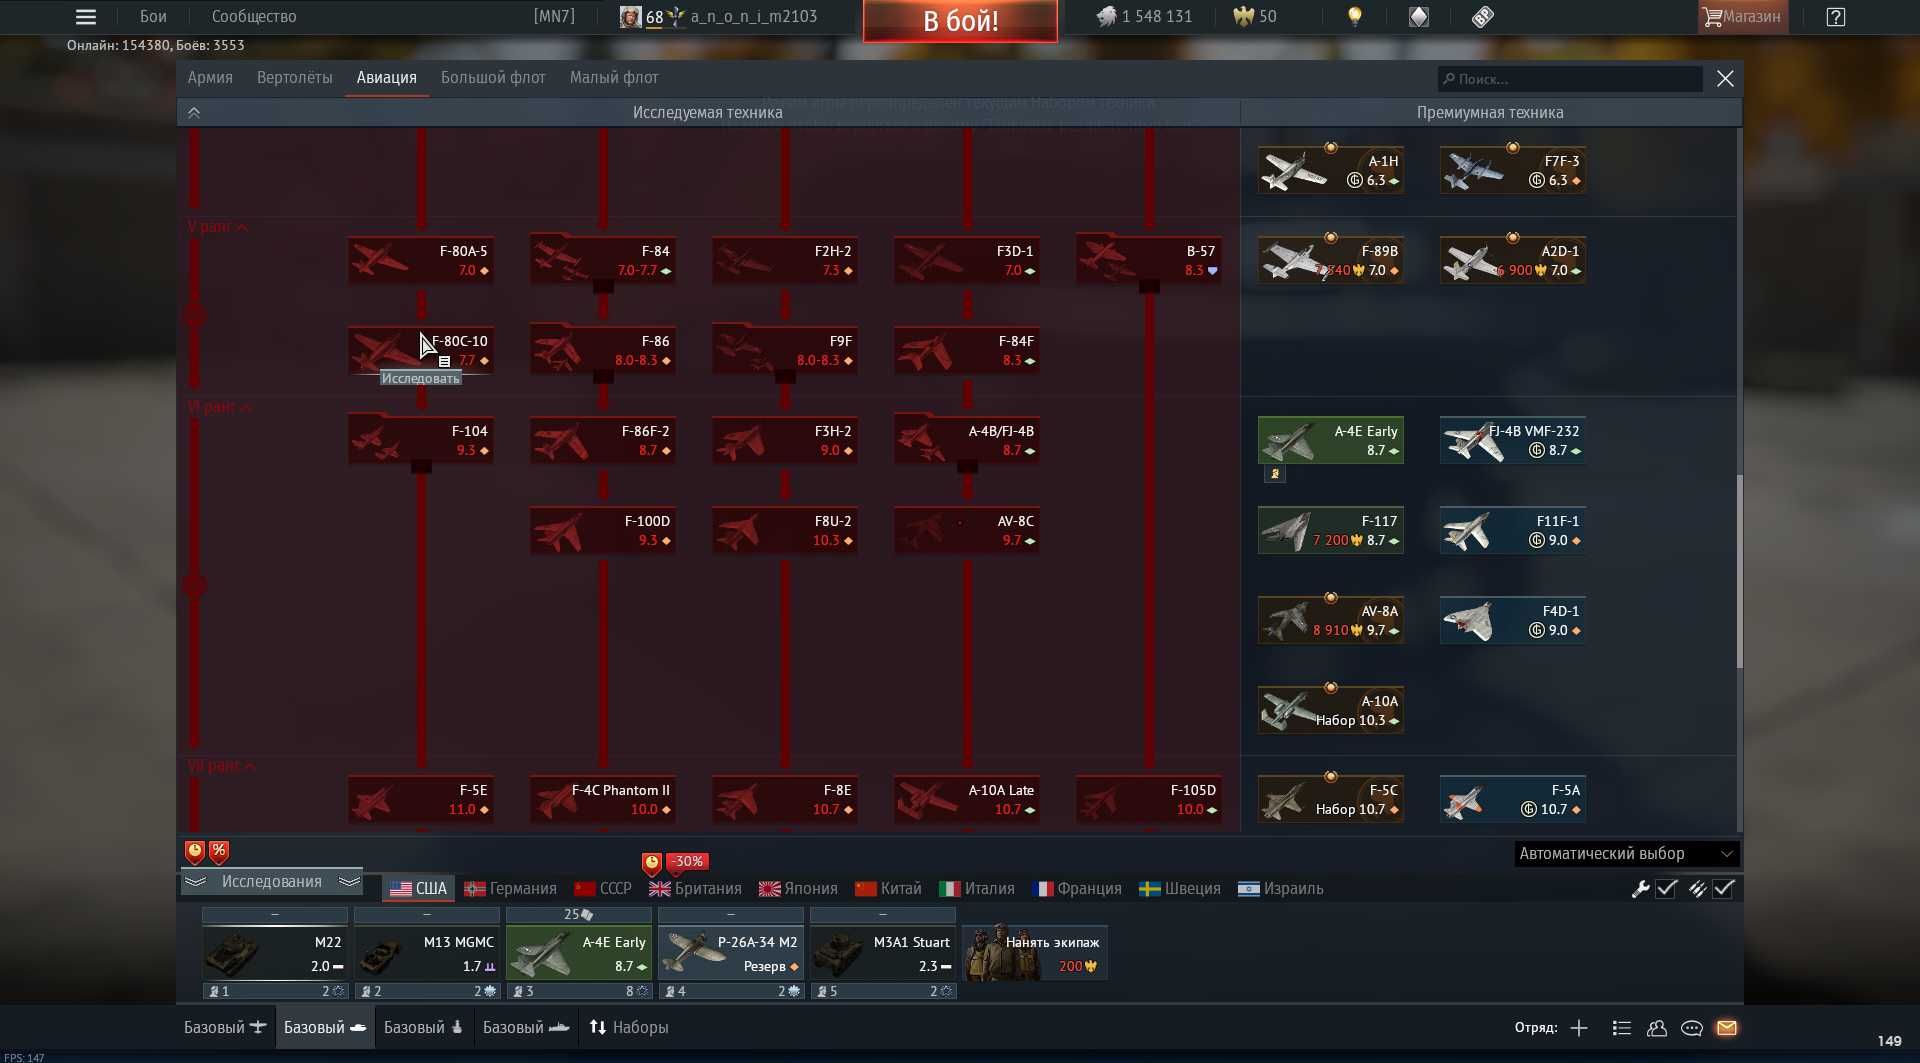This screenshot has height=1063, width=1920.
Task: Select the helicopter Базовый preset
Action: coord(423,1028)
